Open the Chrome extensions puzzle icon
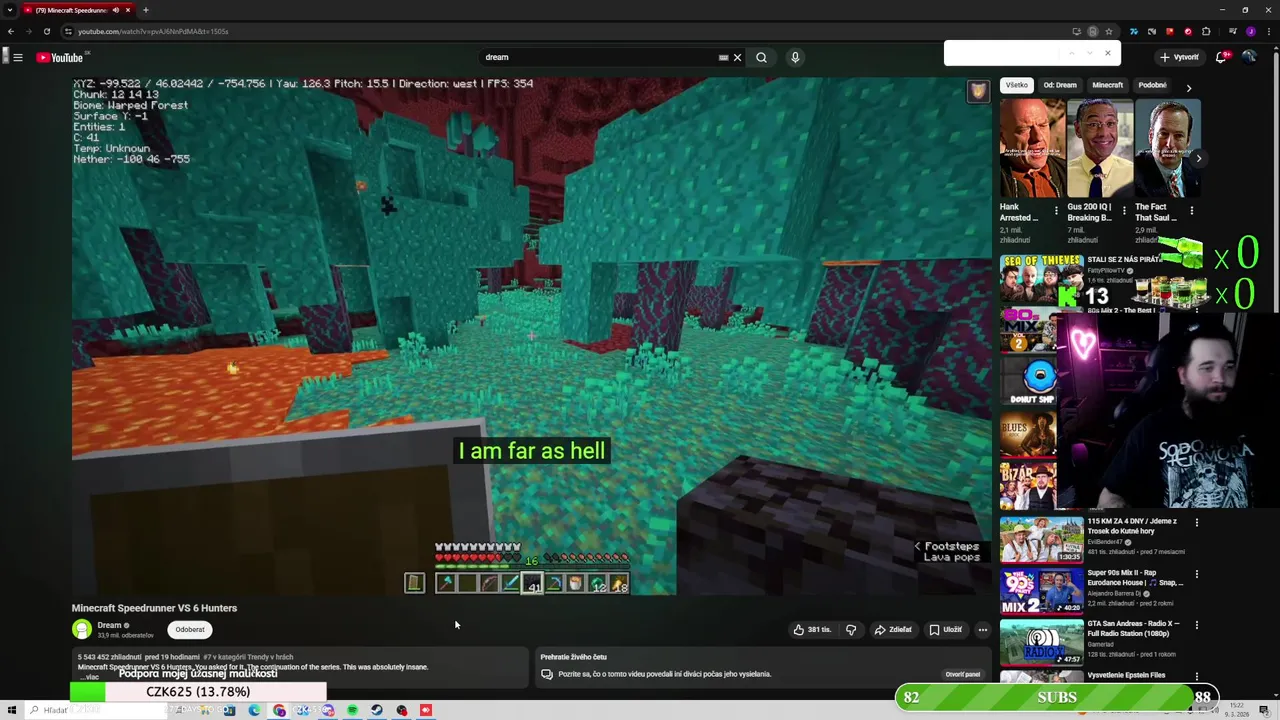The width and height of the screenshot is (1280, 720). [x=1206, y=31]
